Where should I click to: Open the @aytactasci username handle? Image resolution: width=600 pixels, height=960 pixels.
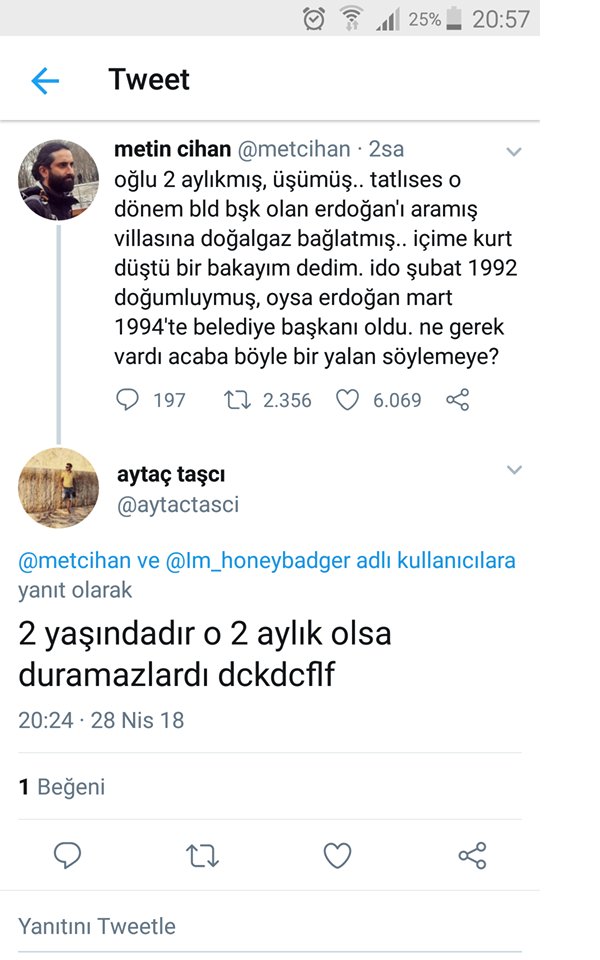[178, 505]
